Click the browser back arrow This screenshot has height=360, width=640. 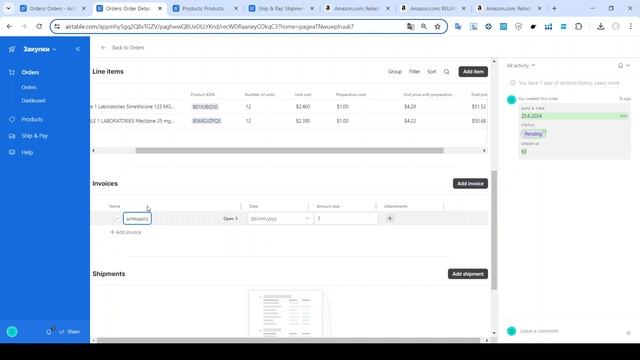coord(9,27)
